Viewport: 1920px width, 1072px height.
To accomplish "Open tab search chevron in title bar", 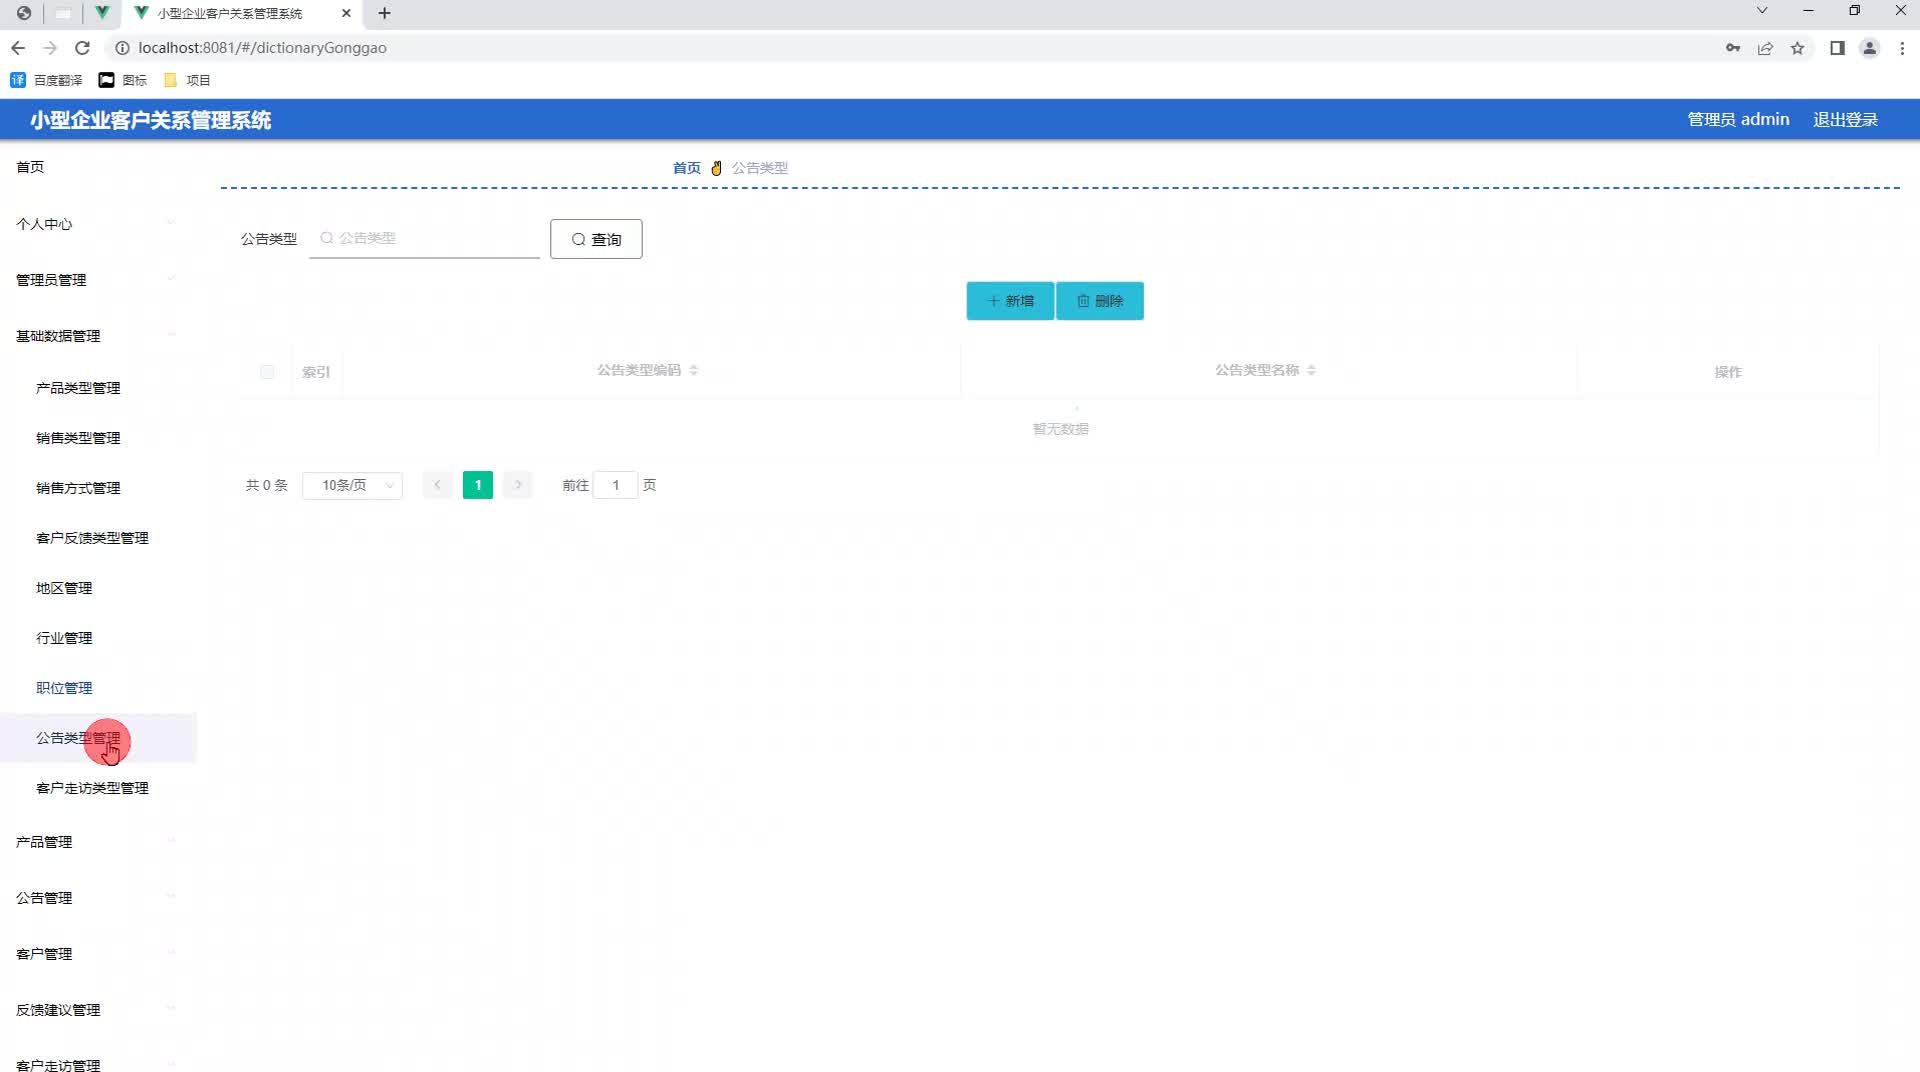I will click(1762, 10).
